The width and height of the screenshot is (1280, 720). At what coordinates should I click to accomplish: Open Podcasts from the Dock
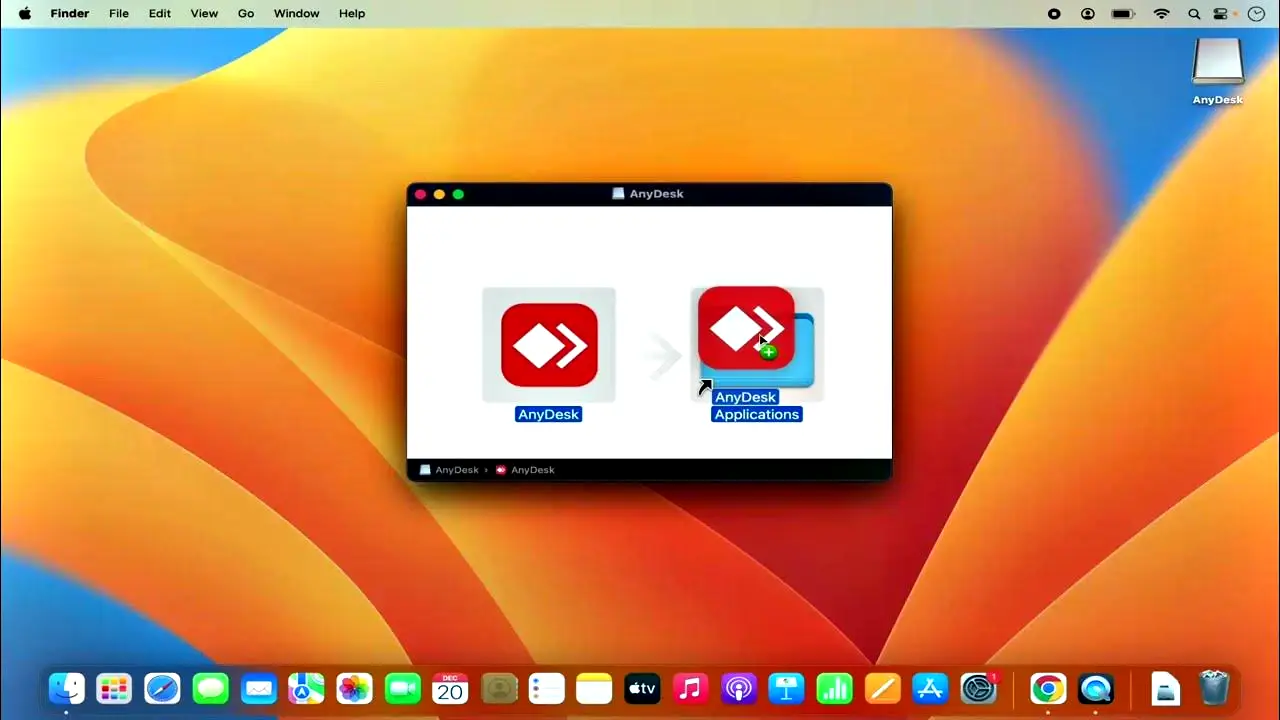coord(738,688)
